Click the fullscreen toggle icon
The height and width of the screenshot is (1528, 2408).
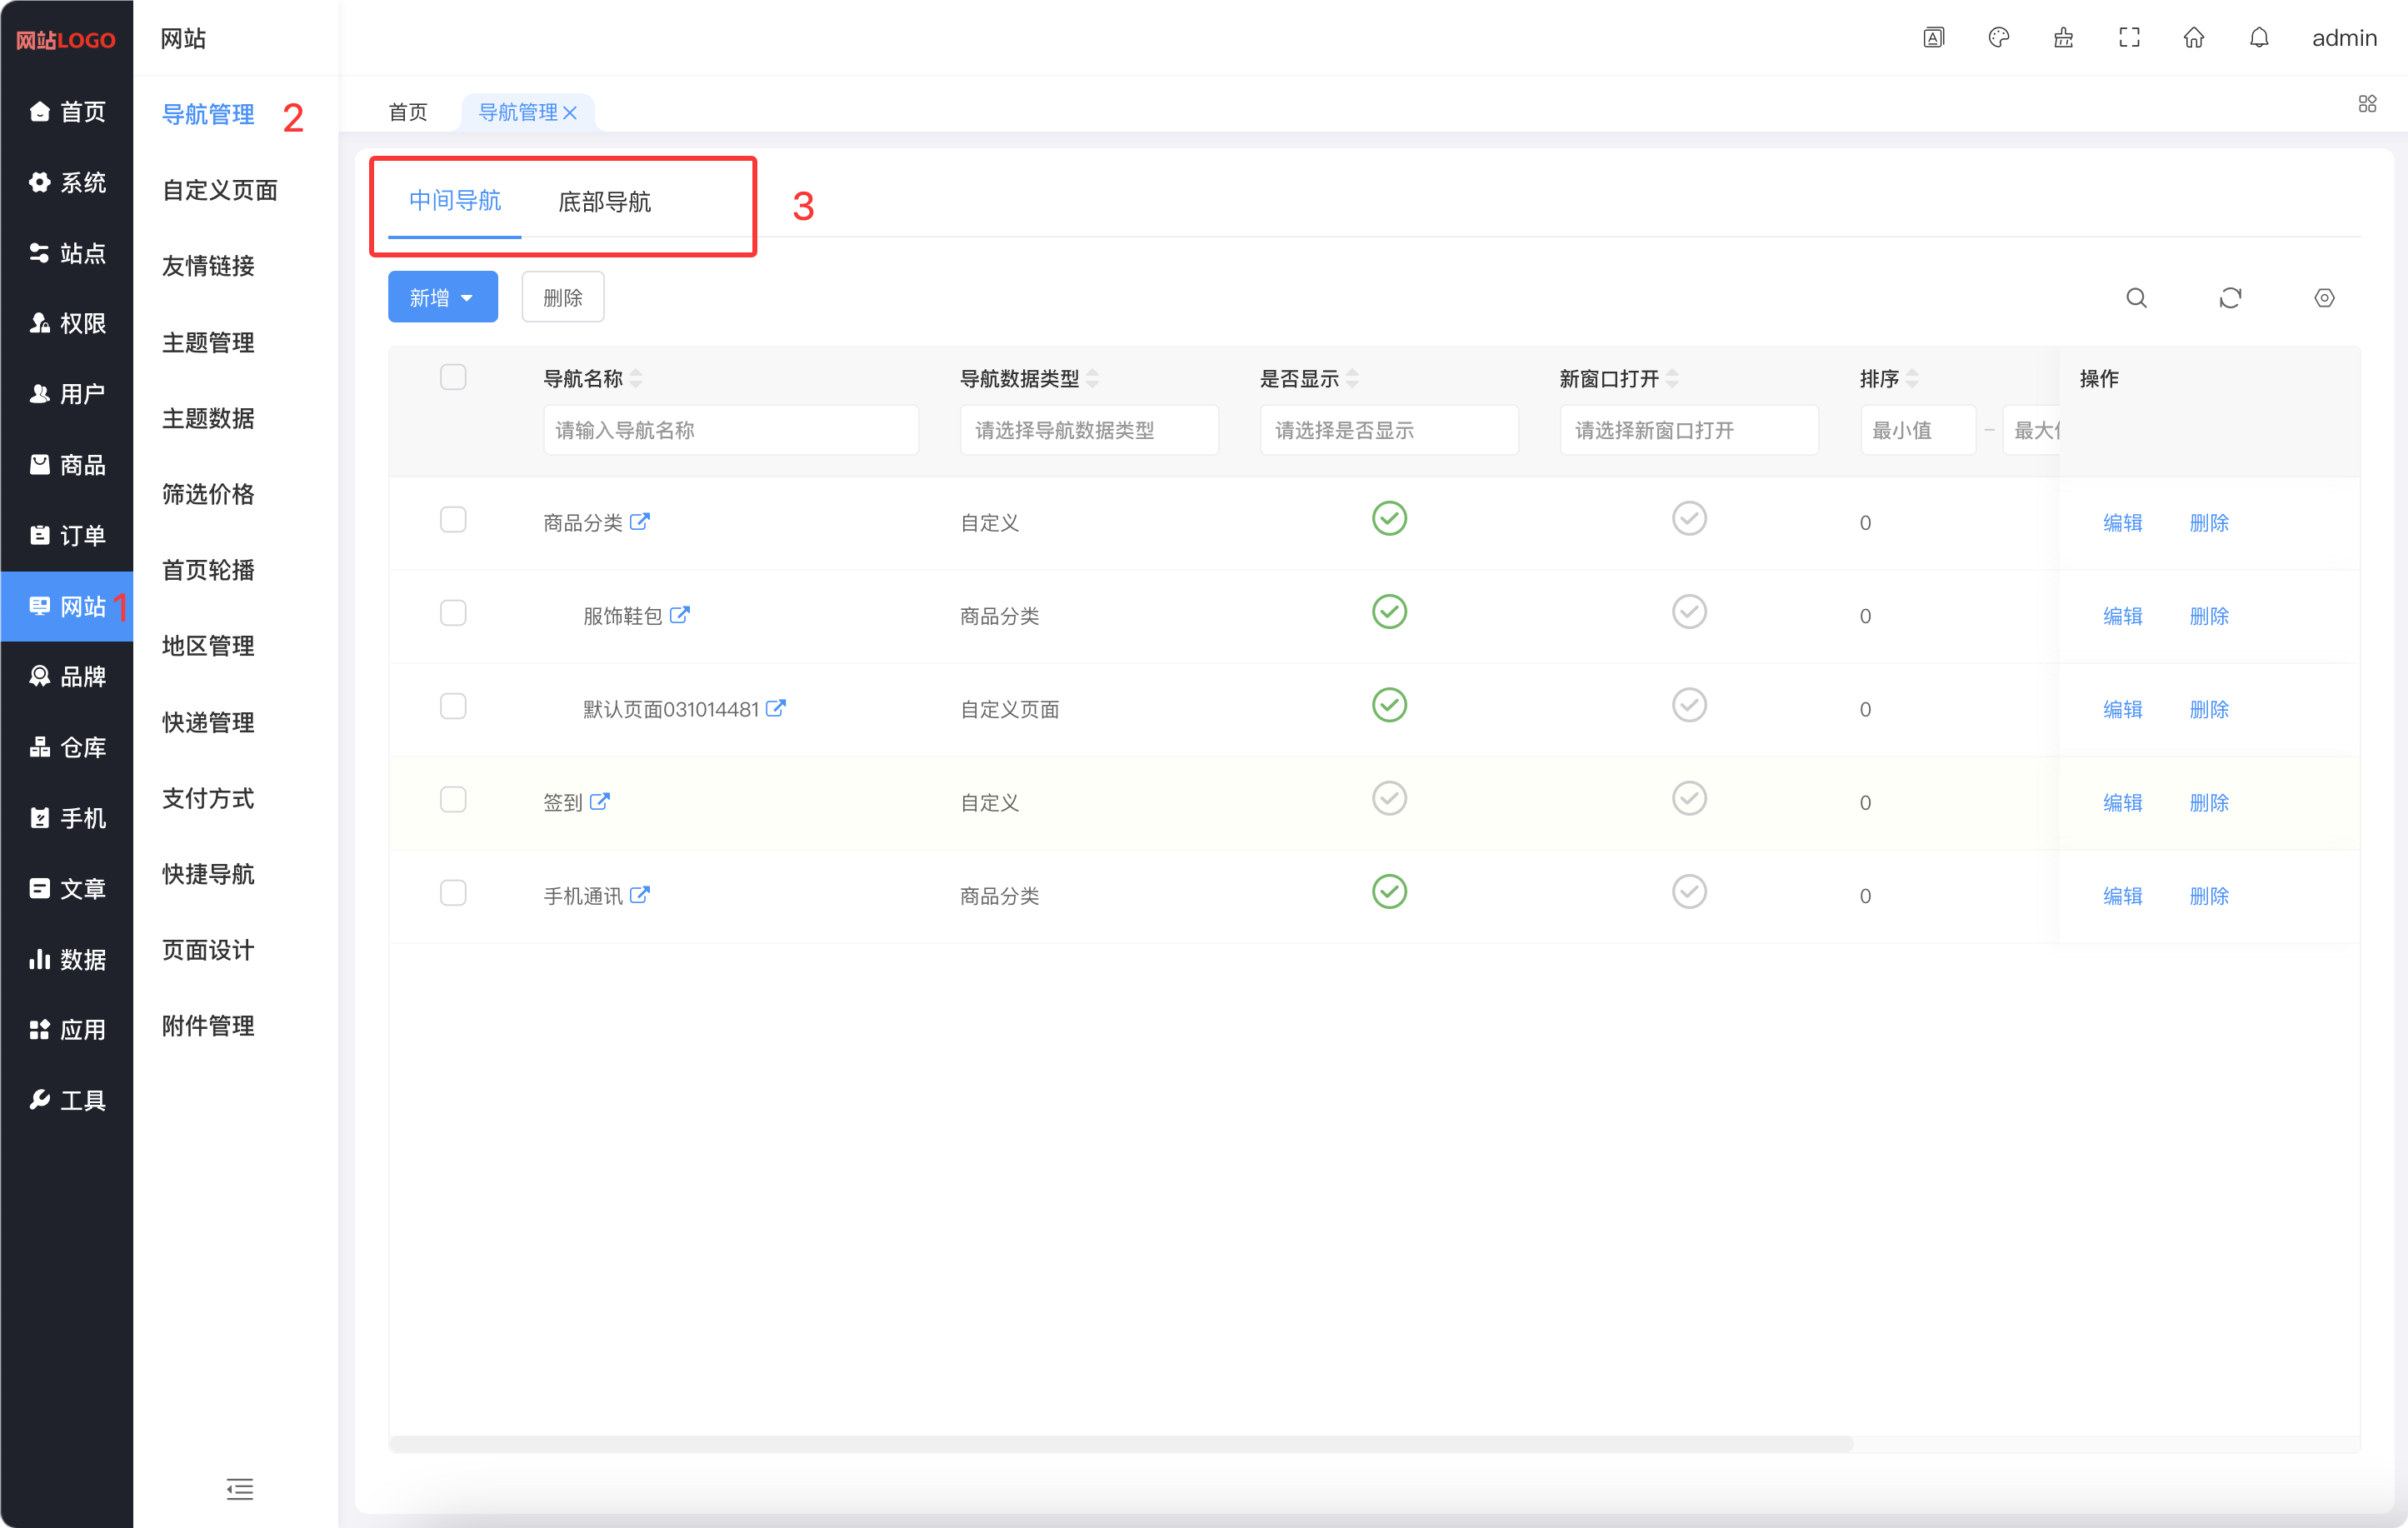2129,38
